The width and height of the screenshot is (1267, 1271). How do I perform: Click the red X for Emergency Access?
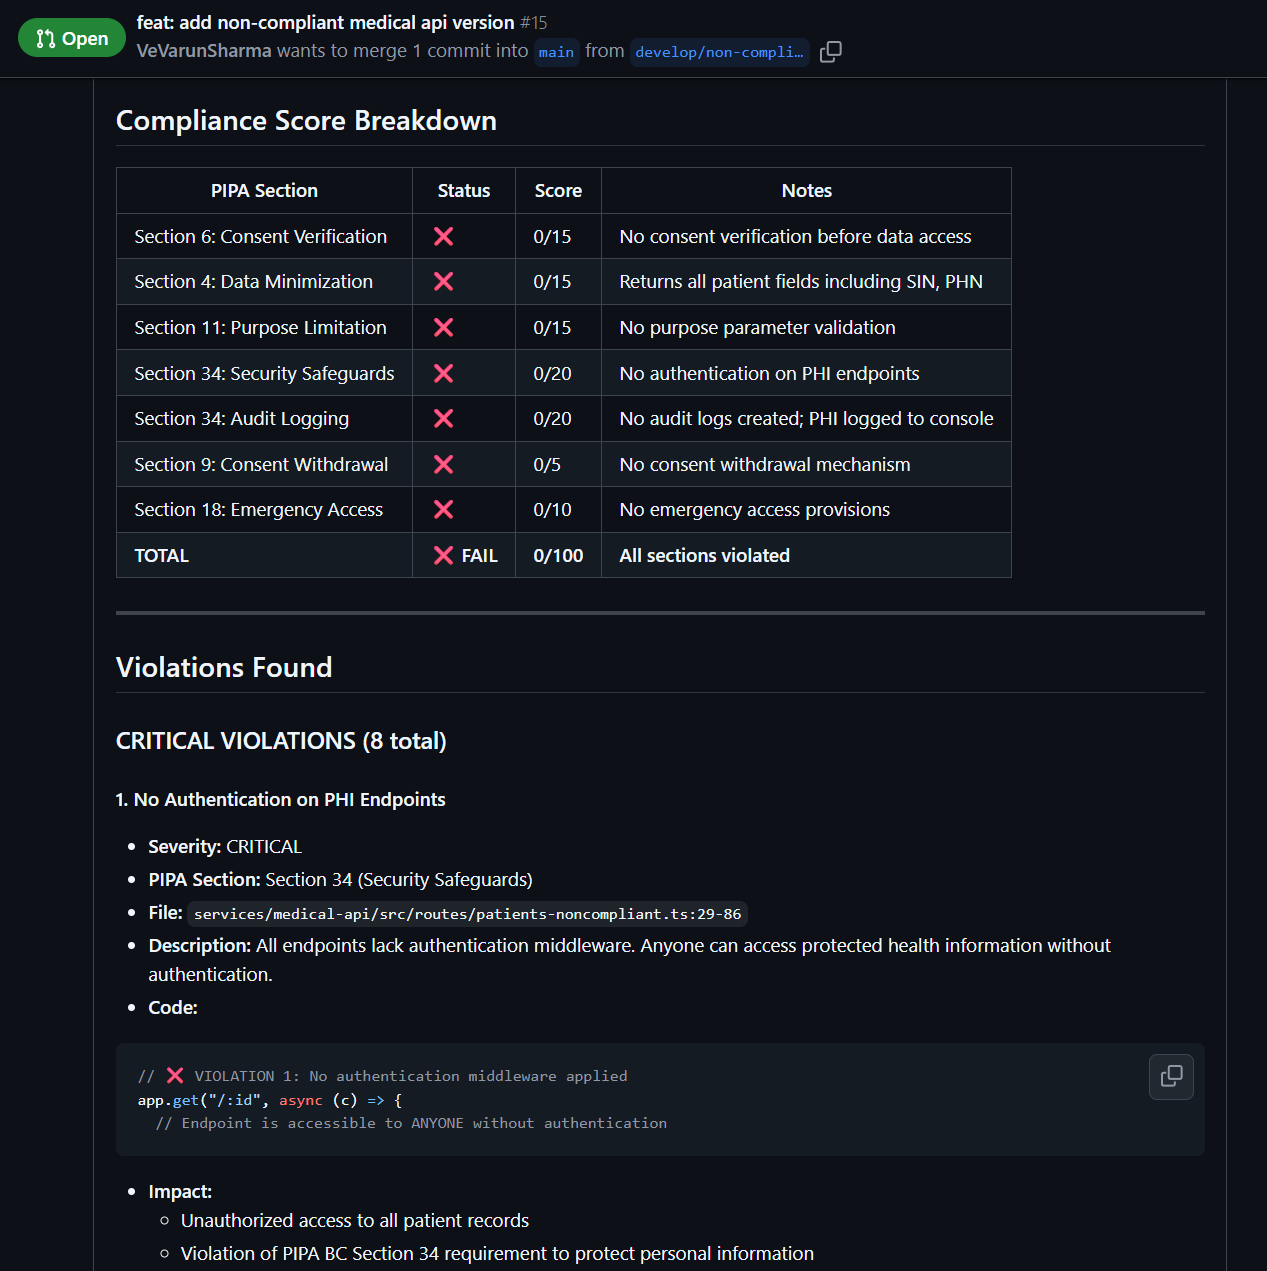click(444, 510)
